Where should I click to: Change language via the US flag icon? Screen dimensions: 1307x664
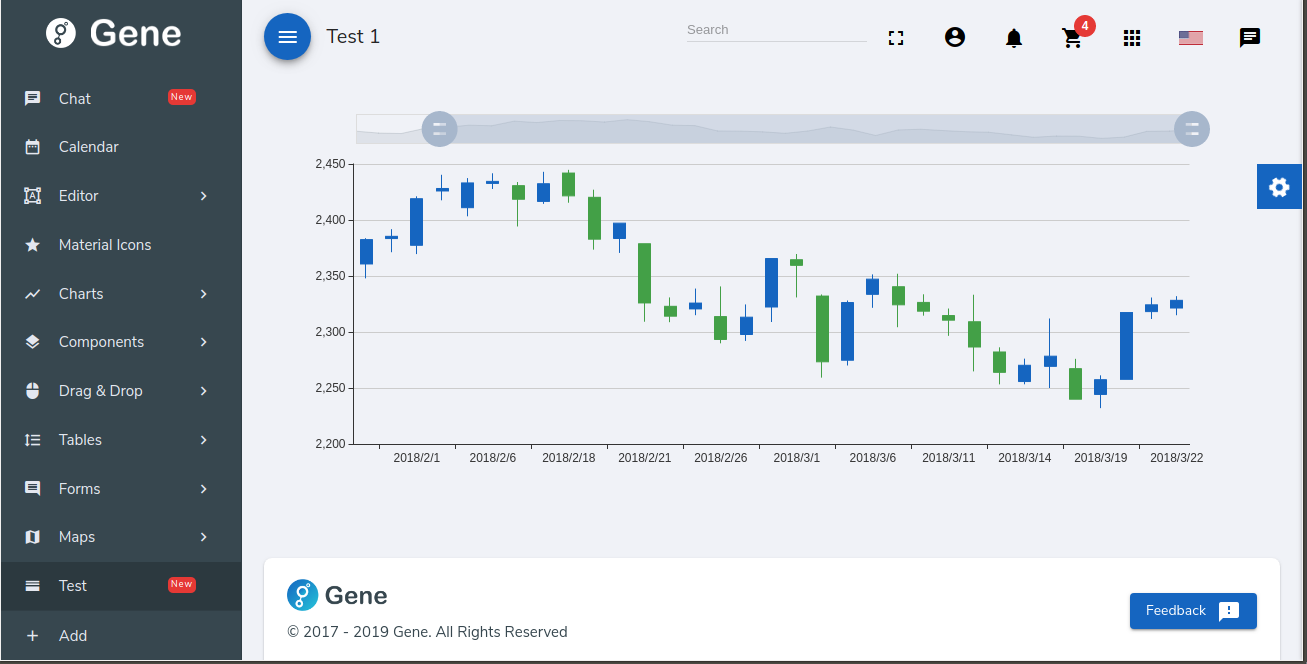coord(1190,37)
